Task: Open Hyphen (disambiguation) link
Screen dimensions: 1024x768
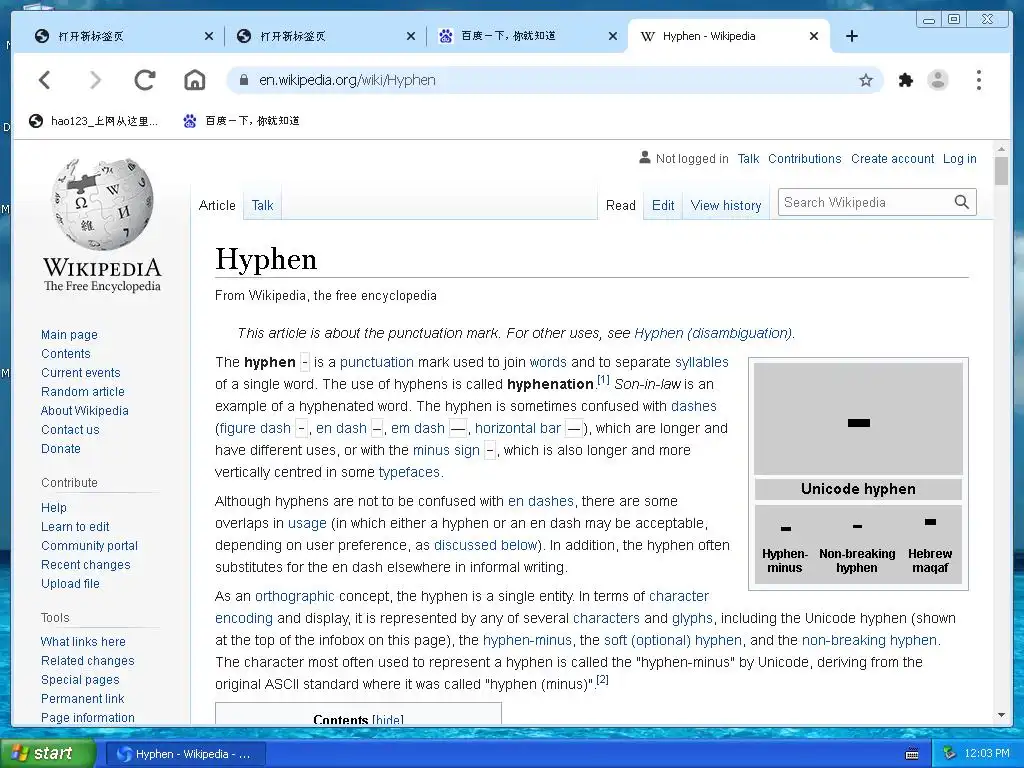Action: tap(713, 333)
